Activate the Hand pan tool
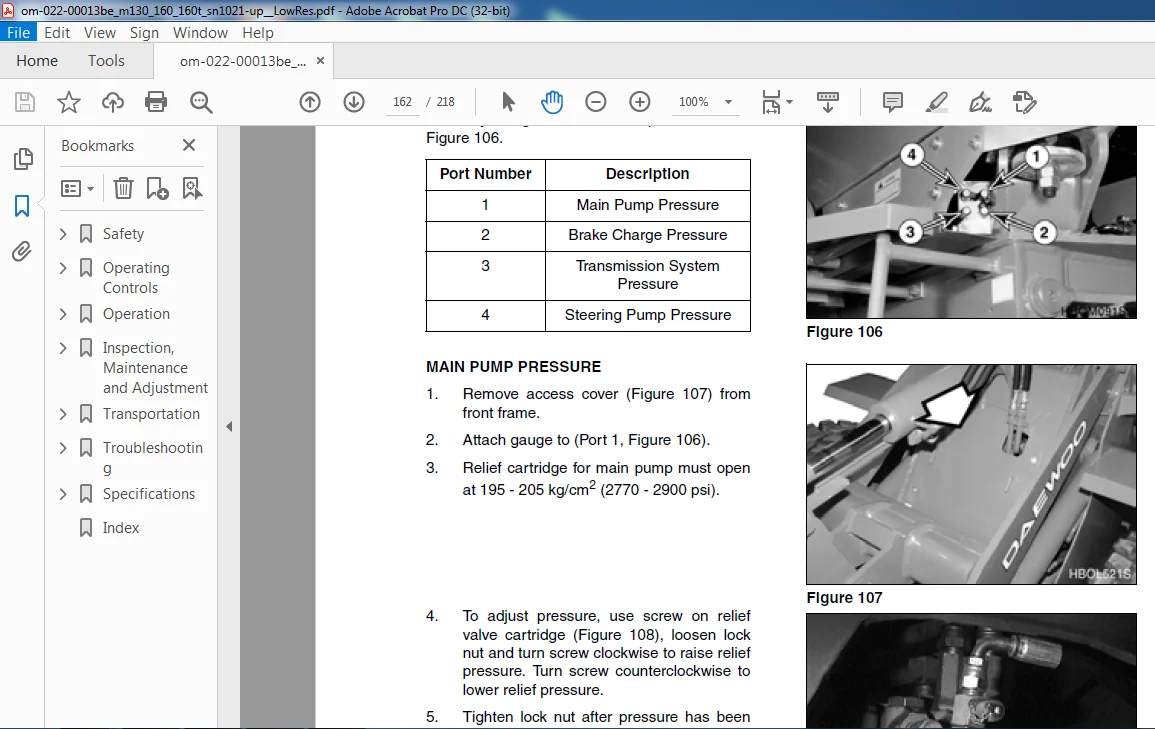Screen dimensions: 1155x729 tap(552, 102)
